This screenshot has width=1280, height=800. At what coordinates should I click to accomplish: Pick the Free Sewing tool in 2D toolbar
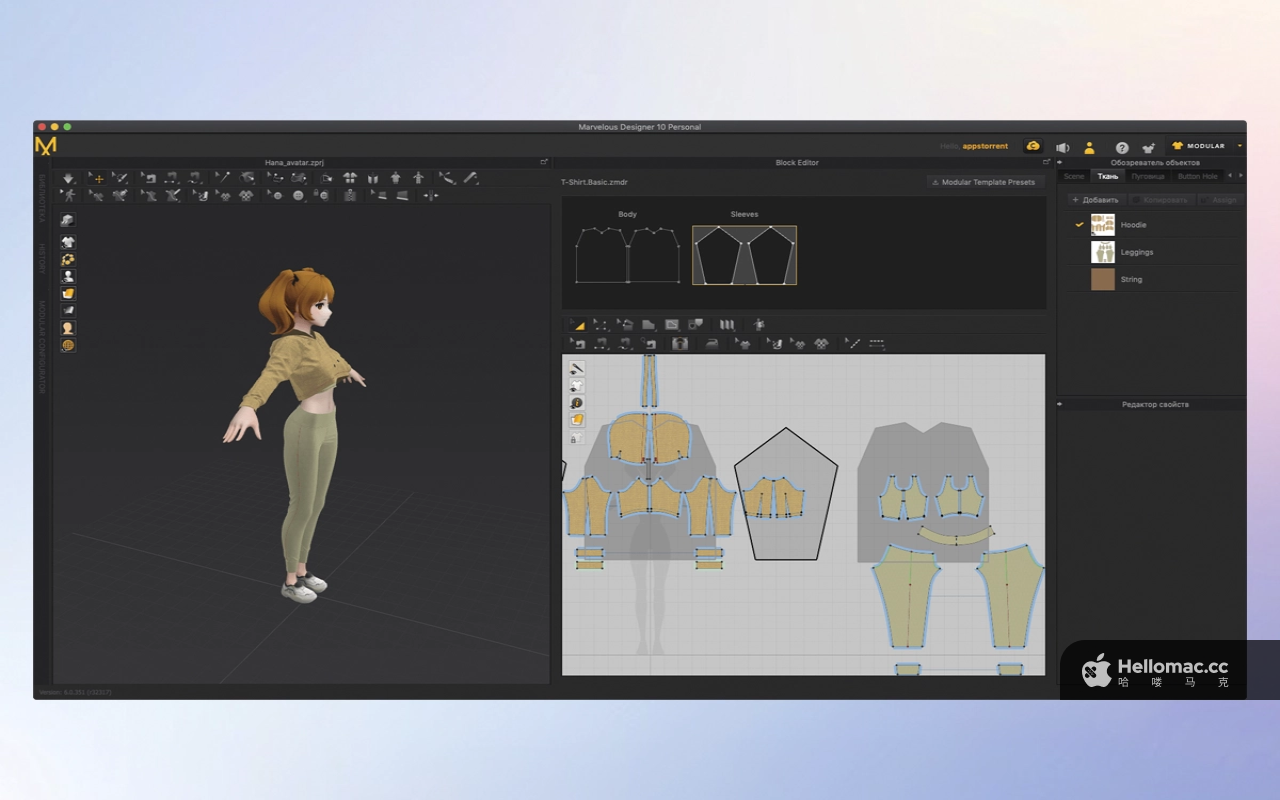click(625, 343)
